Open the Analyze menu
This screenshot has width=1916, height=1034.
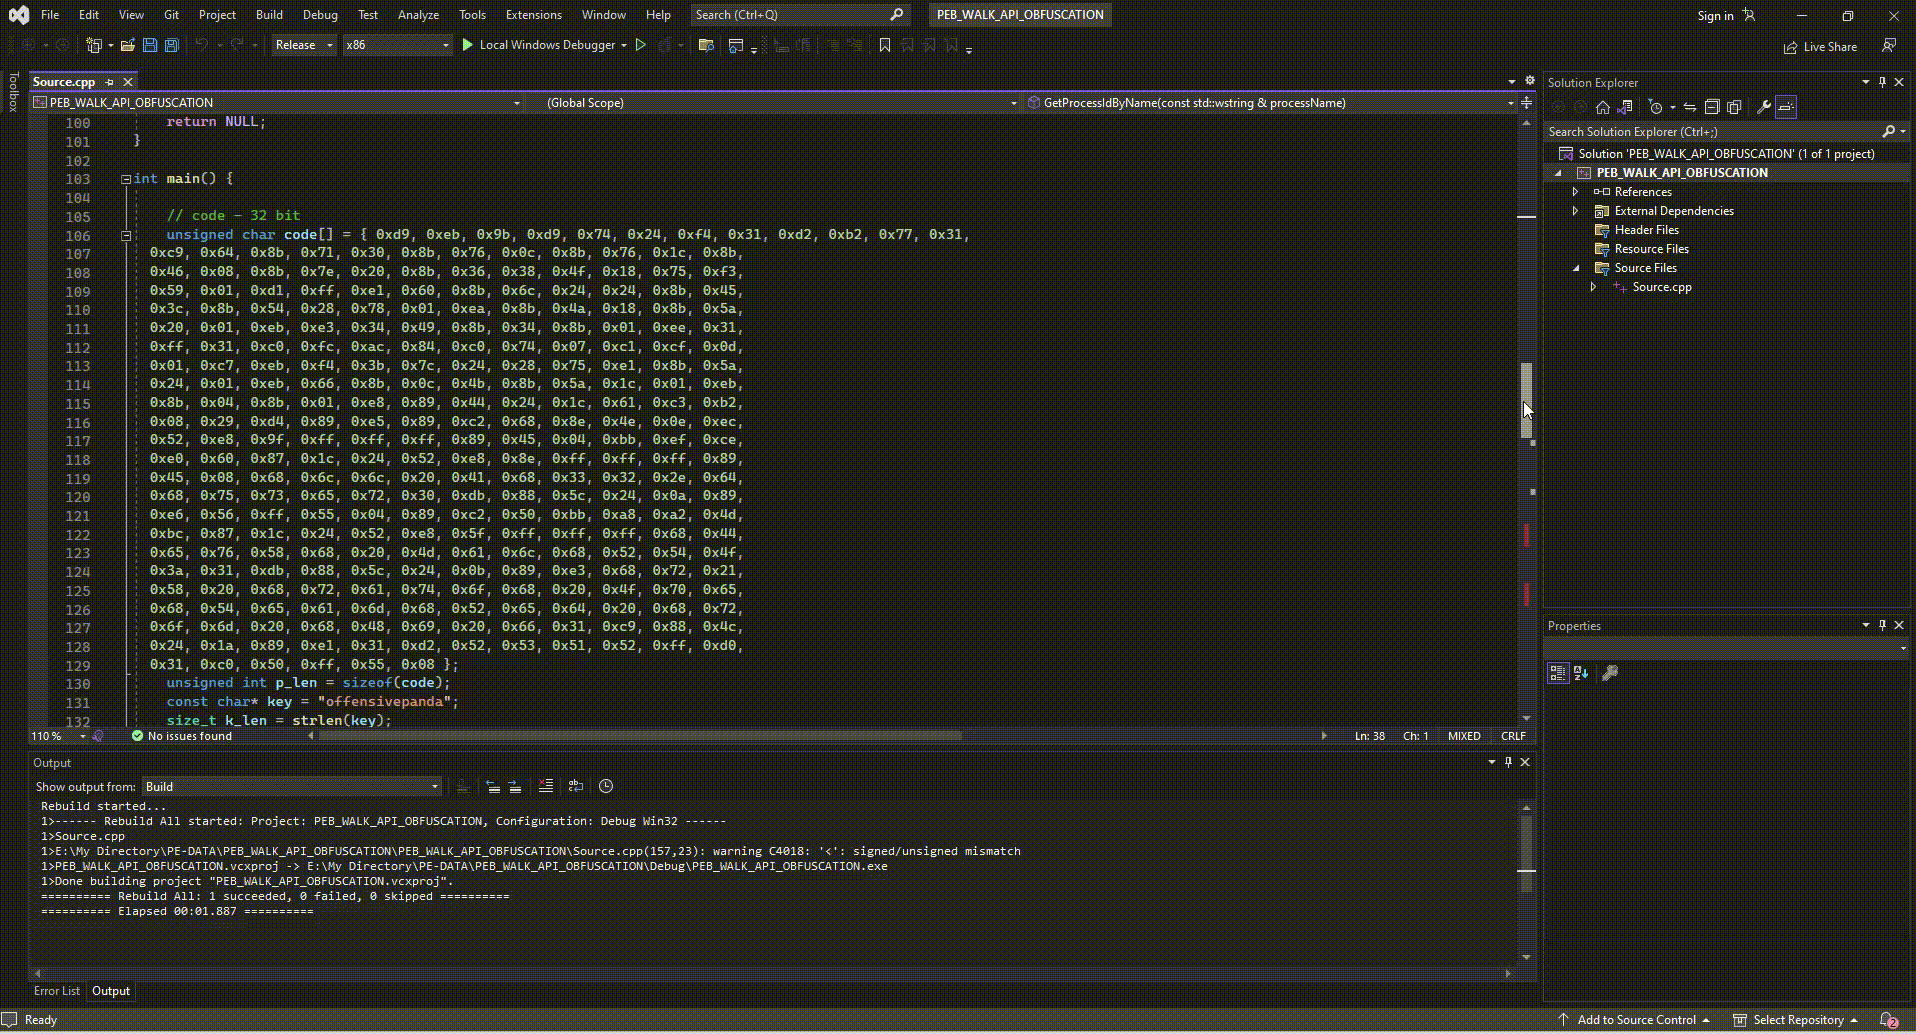pos(418,15)
